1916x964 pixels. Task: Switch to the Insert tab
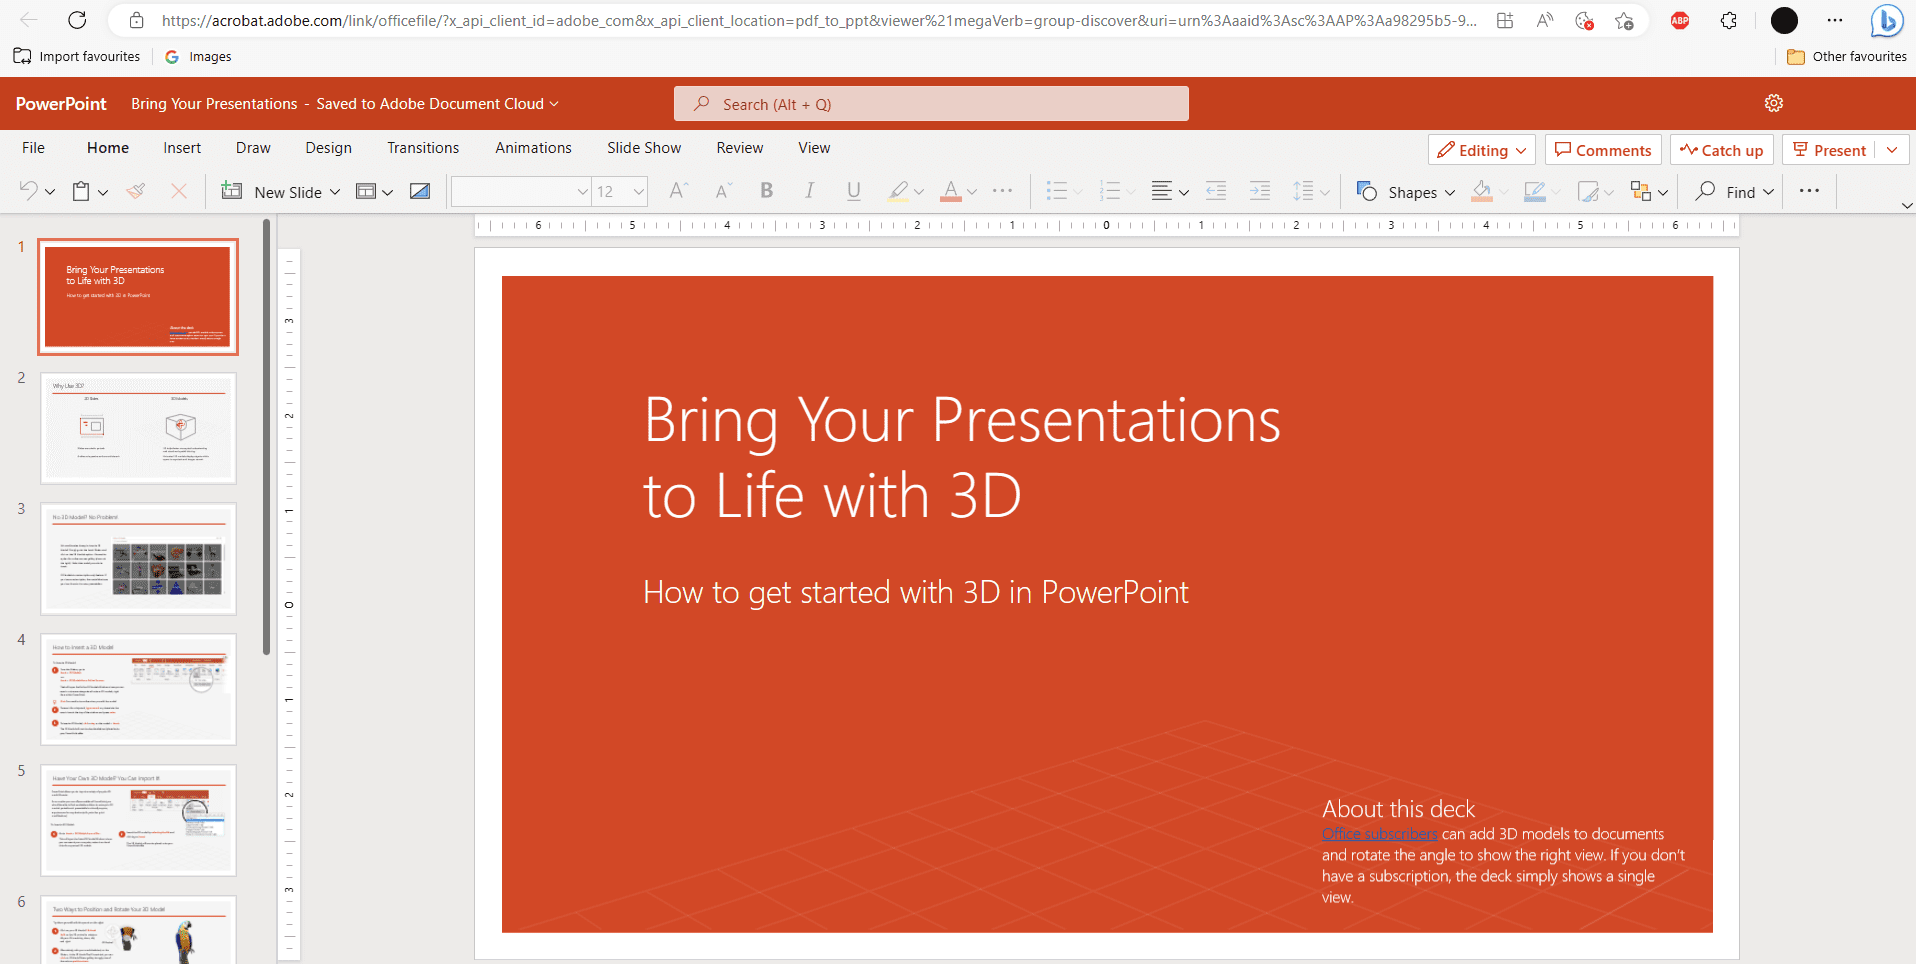point(182,147)
